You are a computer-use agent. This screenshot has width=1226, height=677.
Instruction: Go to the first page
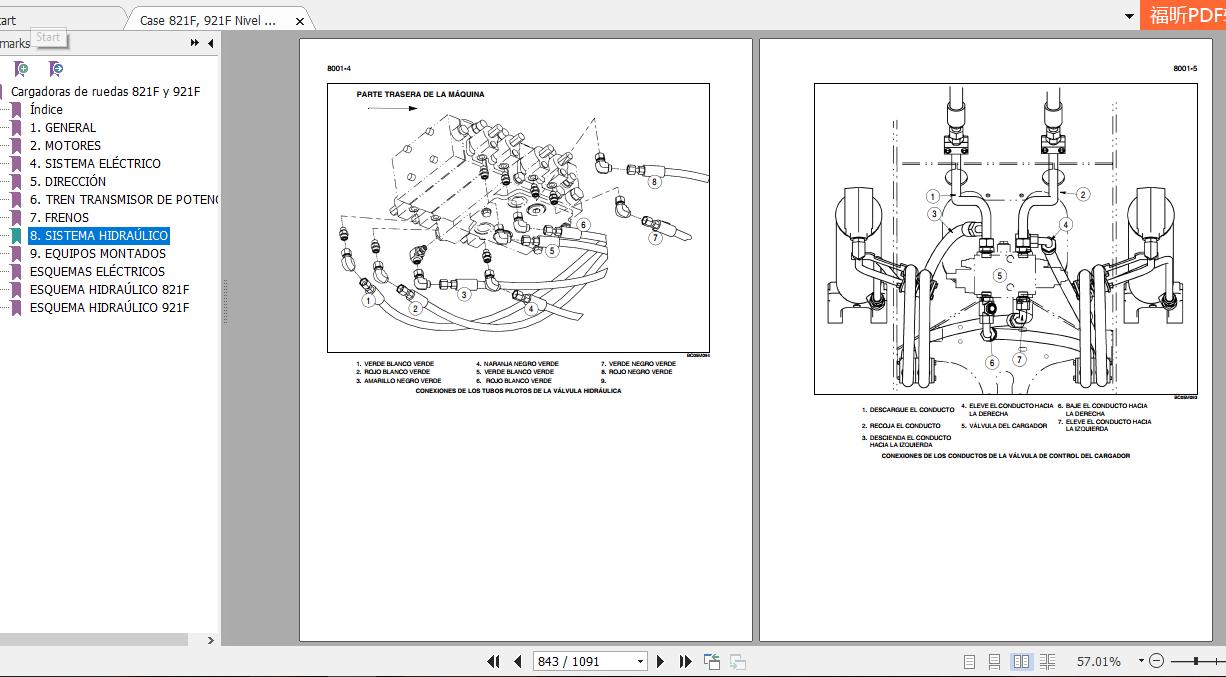(x=493, y=661)
